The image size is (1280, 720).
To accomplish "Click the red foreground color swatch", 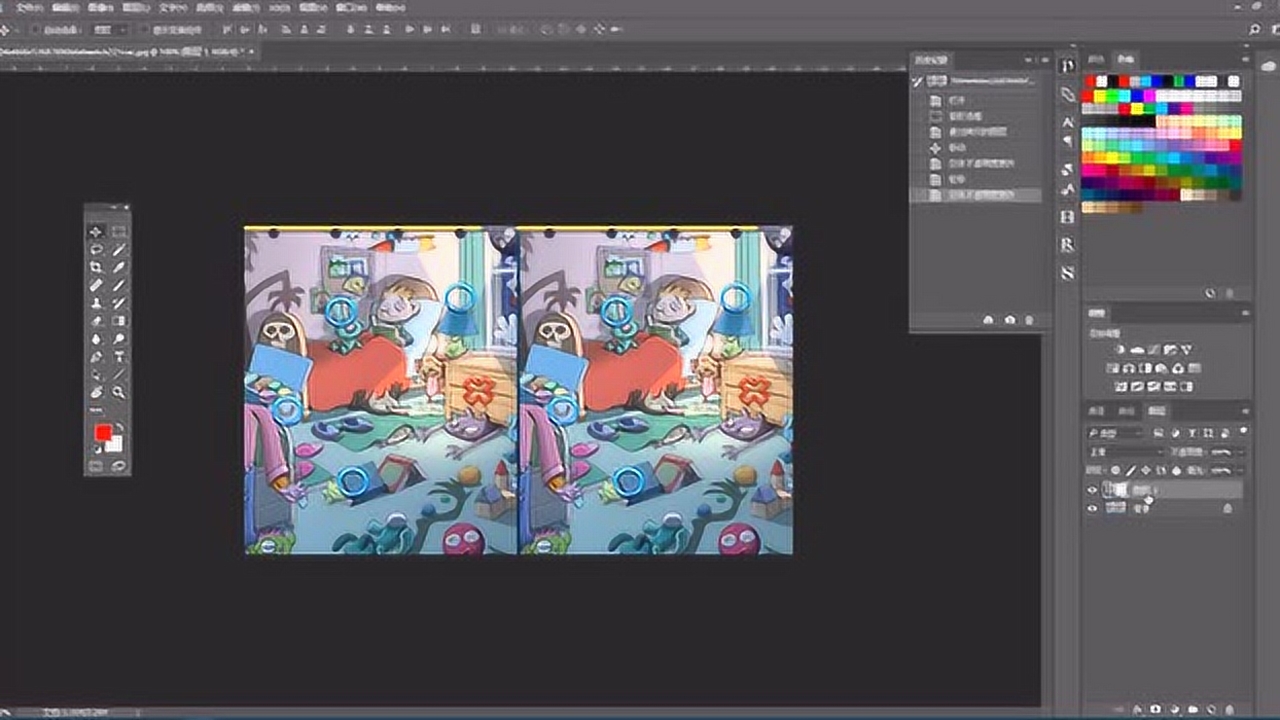I will 102,433.
